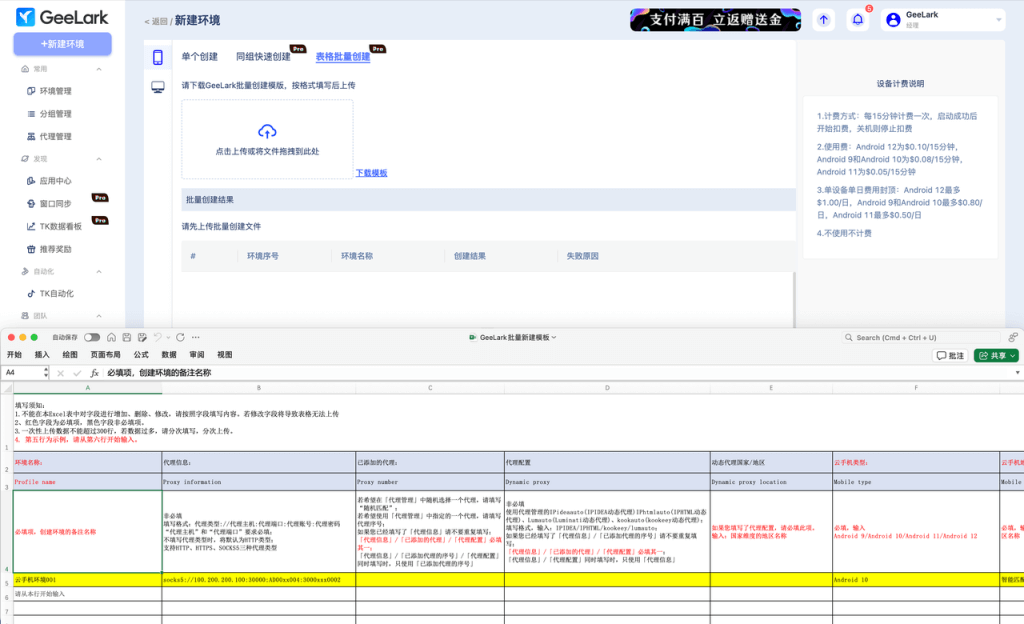Click the upward arrow upload icon in header
The image size is (1024, 624).
(x=823, y=19)
